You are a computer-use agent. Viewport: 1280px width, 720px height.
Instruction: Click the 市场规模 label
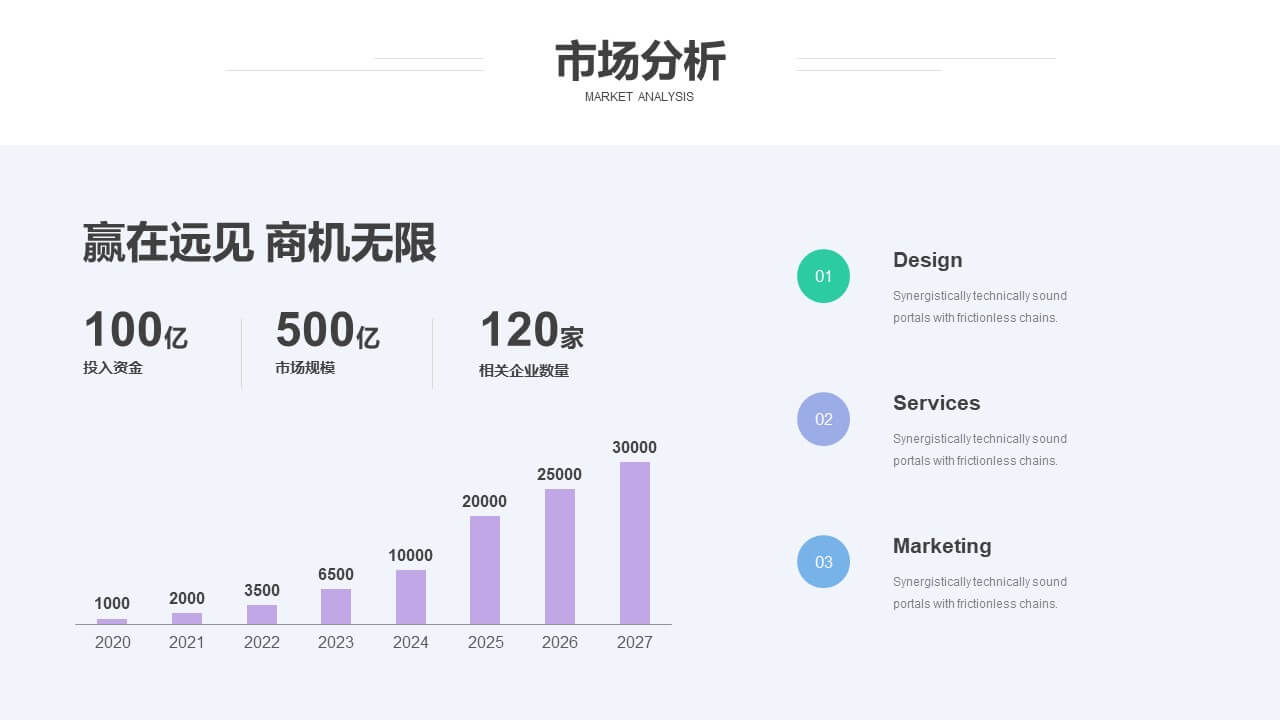[x=305, y=368]
